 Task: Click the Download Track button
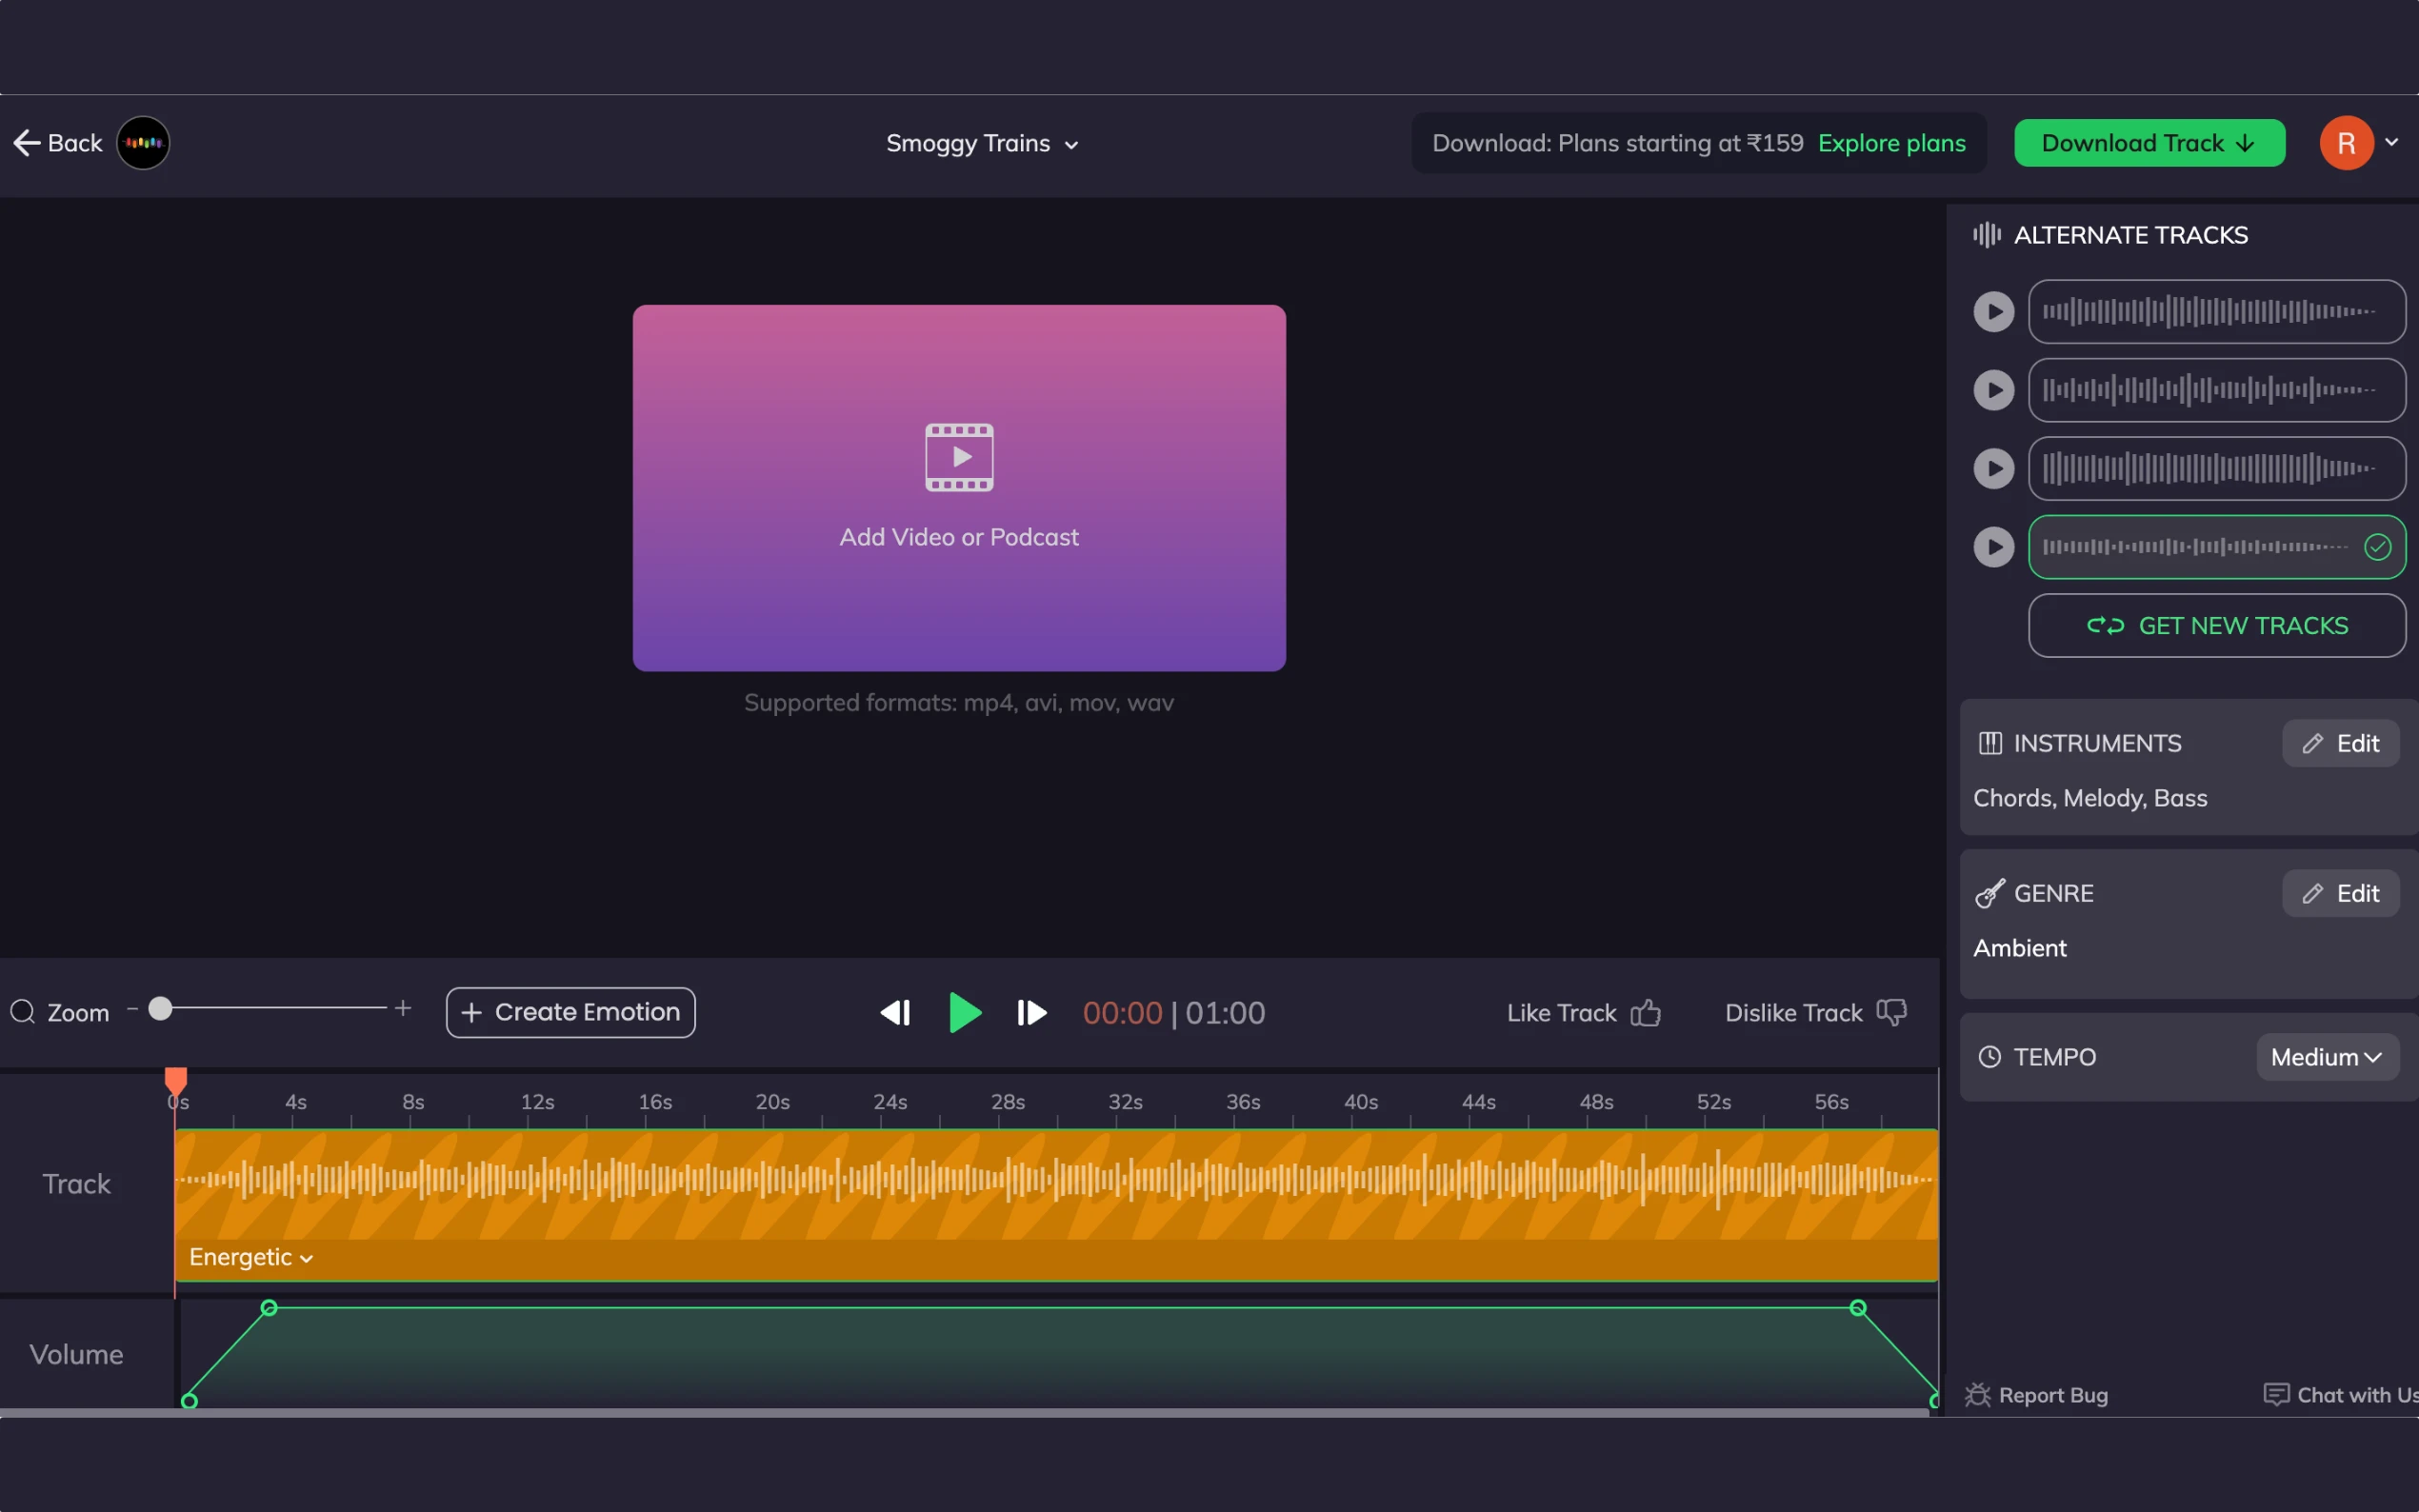click(x=2149, y=142)
